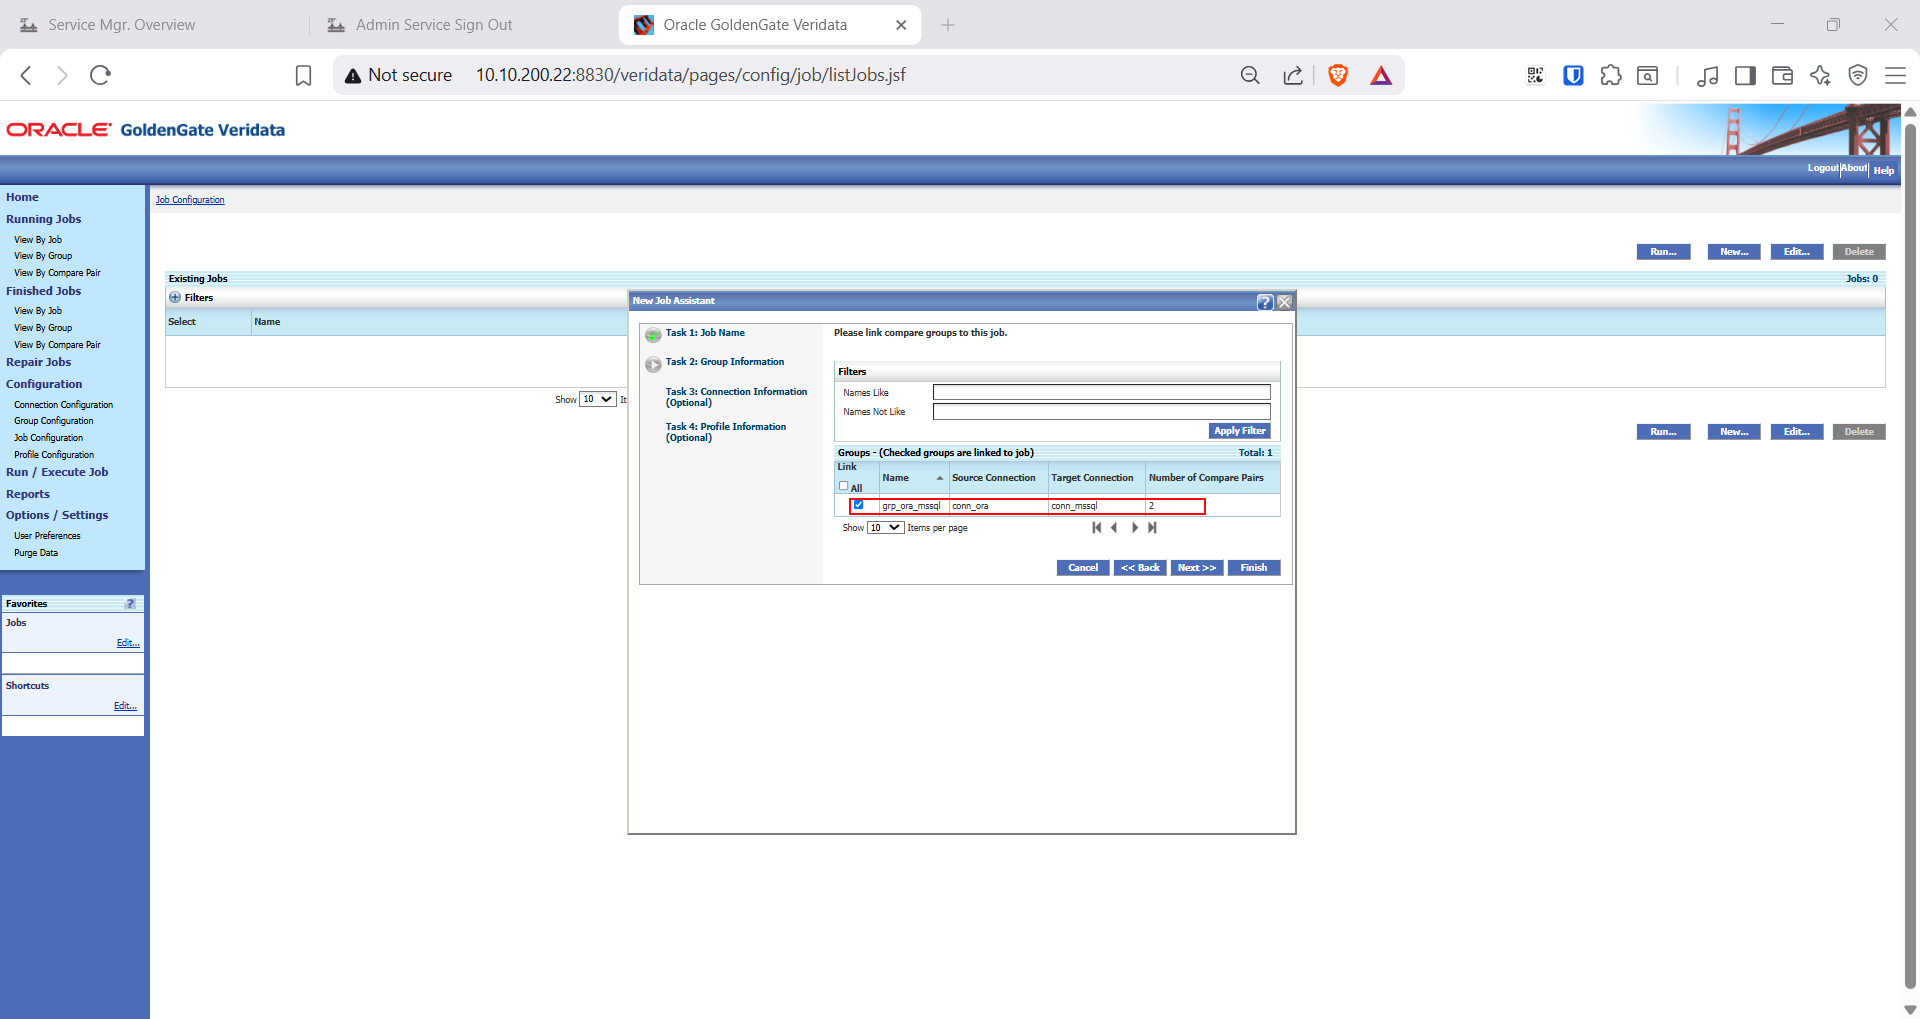Screen dimensions: 1920x1019
Task: Select Task 3: Connection Information step
Action: coord(736,397)
